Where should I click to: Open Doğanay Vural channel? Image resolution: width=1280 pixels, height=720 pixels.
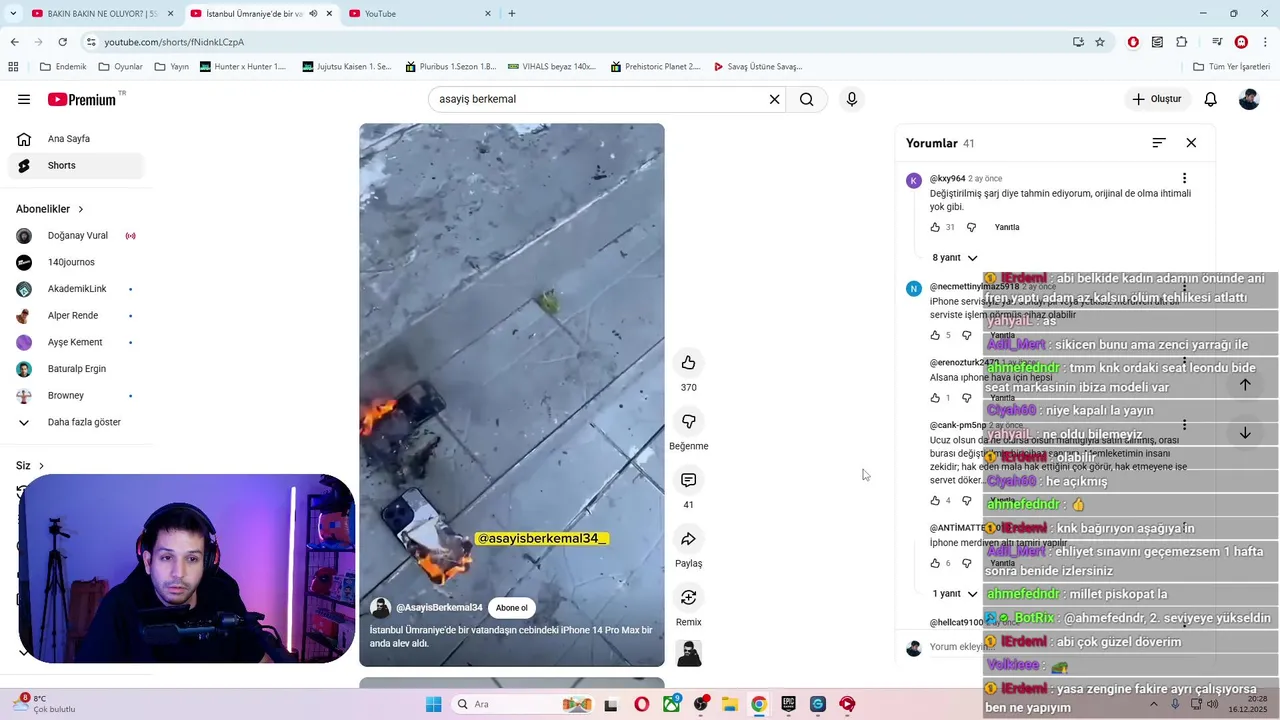75,236
